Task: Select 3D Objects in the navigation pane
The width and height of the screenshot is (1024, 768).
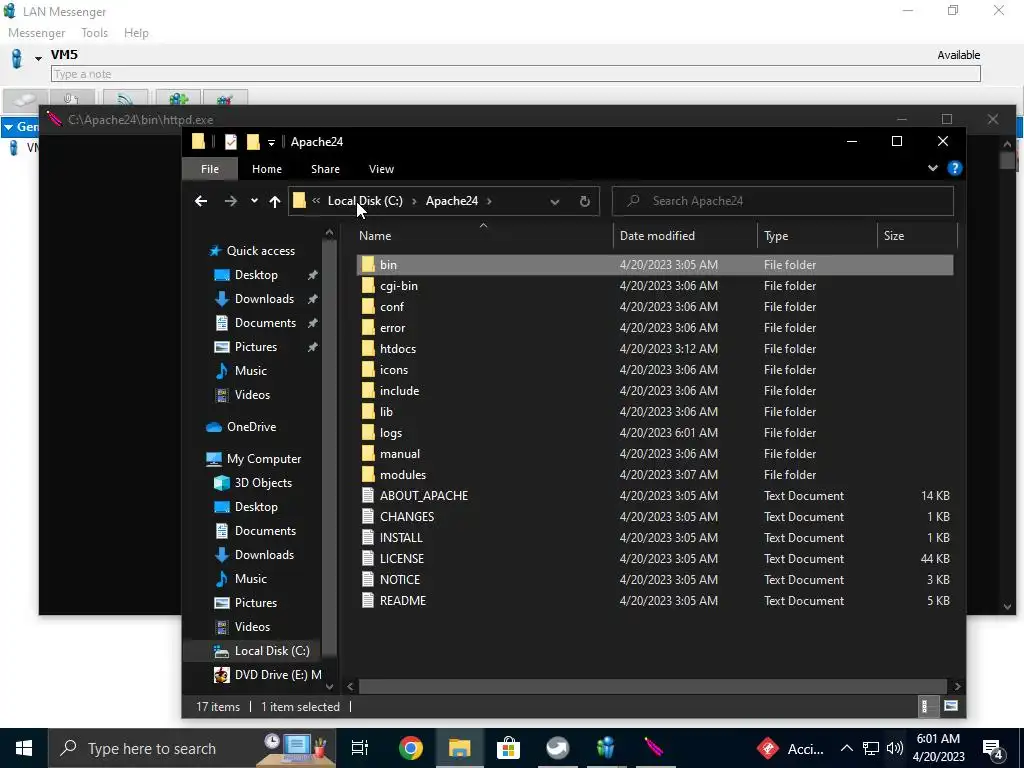Action: click(x=263, y=483)
